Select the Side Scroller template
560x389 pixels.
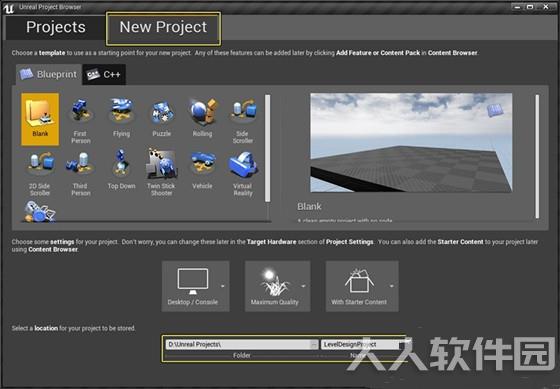click(x=243, y=120)
